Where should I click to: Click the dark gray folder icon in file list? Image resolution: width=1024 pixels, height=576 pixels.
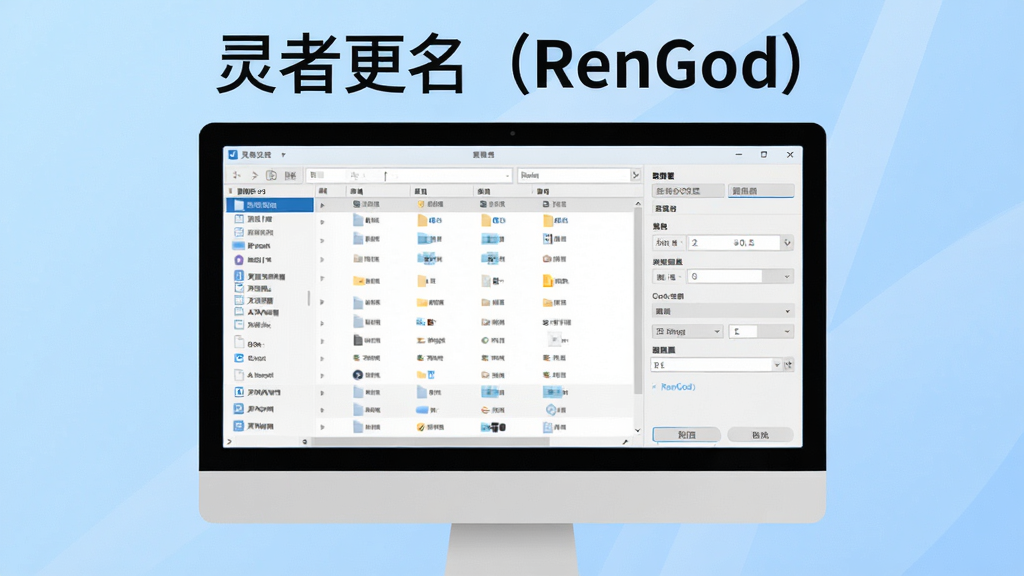(358, 340)
